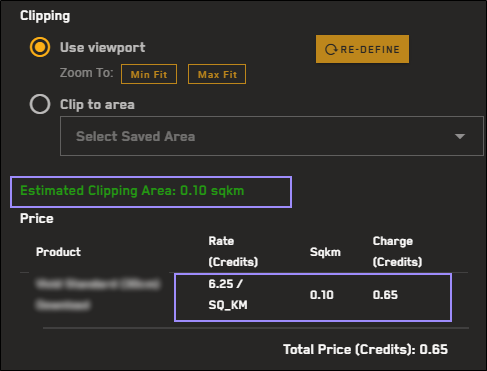The width and height of the screenshot is (487, 371).
Task: Select the Use viewport radio button
Action: [40, 47]
